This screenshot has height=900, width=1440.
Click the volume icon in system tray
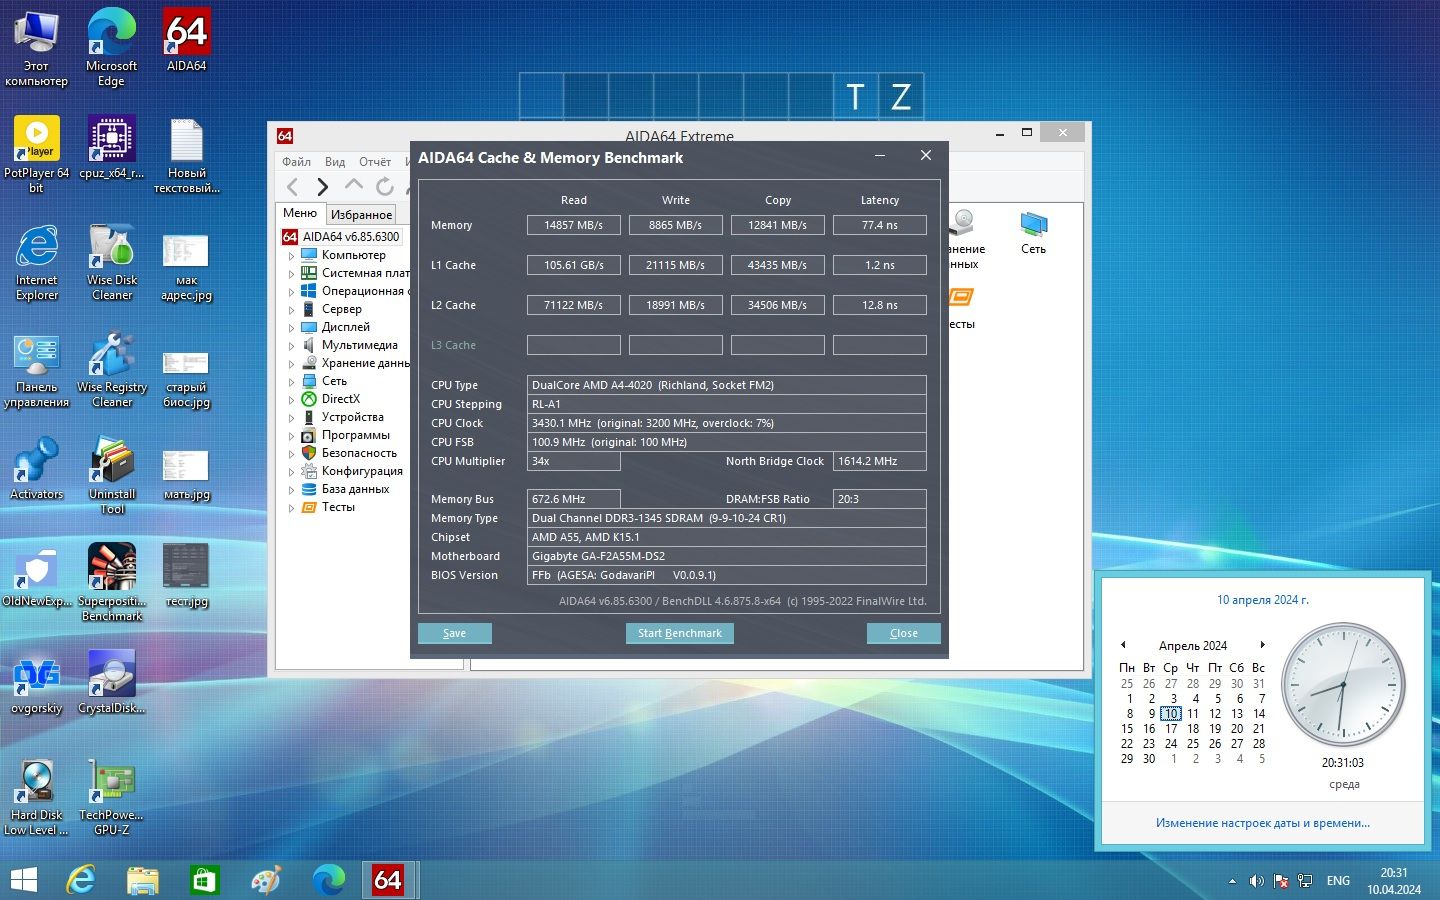(1256, 881)
